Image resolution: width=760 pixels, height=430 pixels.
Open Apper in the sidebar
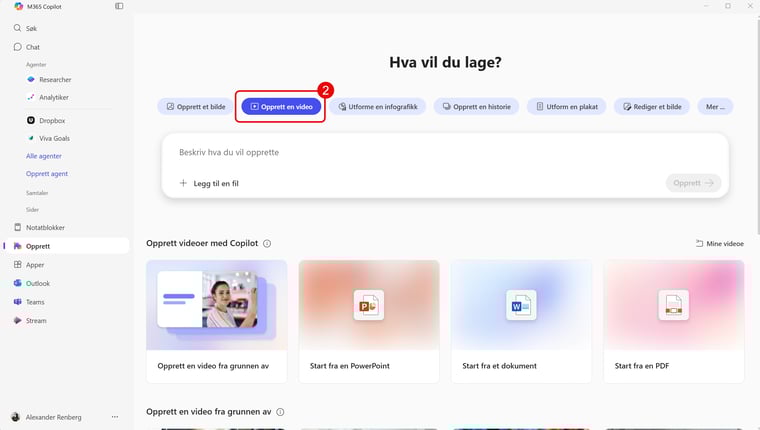pos(29,265)
